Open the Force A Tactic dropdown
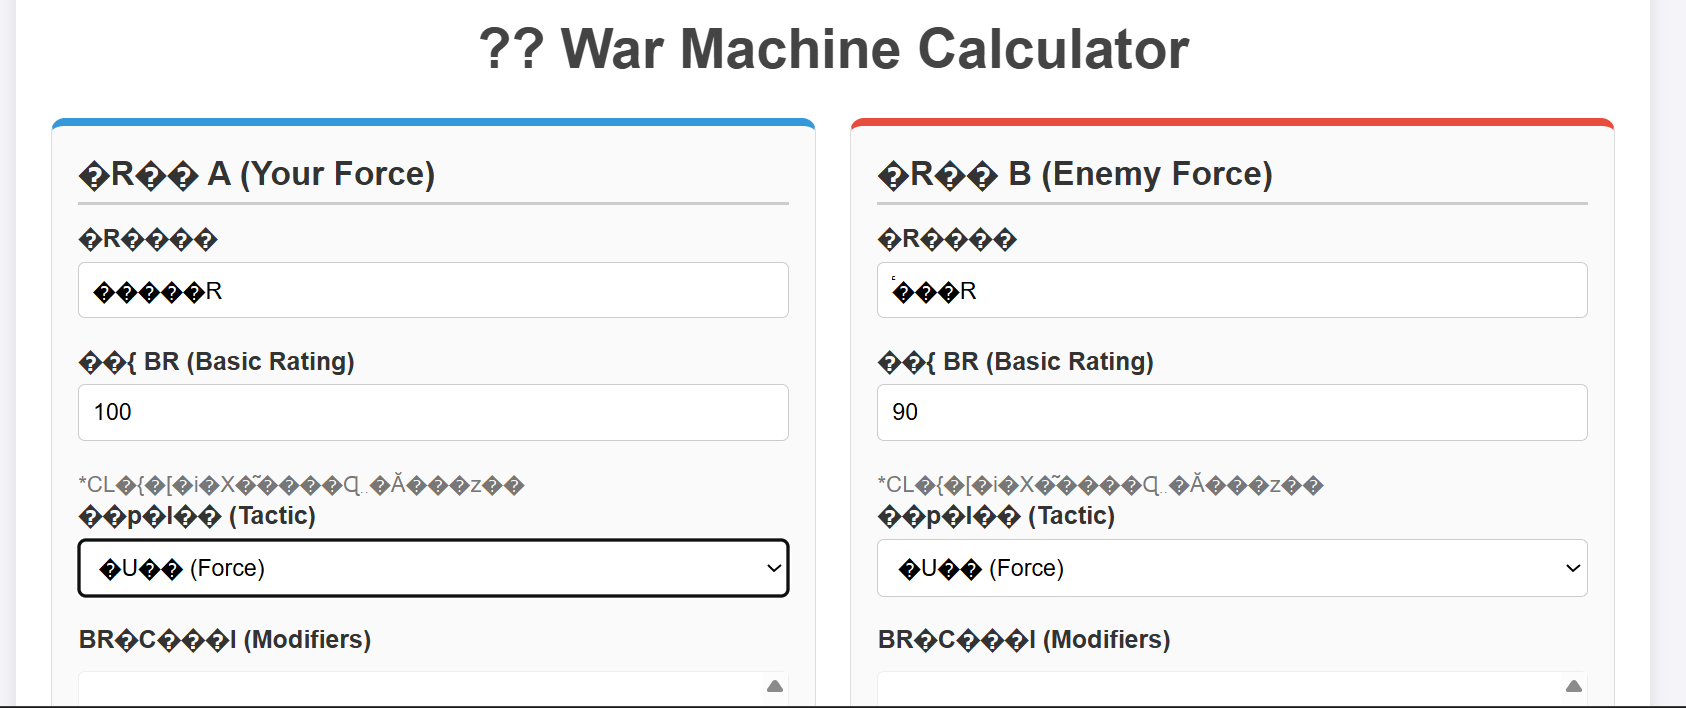The height and width of the screenshot is (708, 1686). pyautogui.click(x=433, y=568)
